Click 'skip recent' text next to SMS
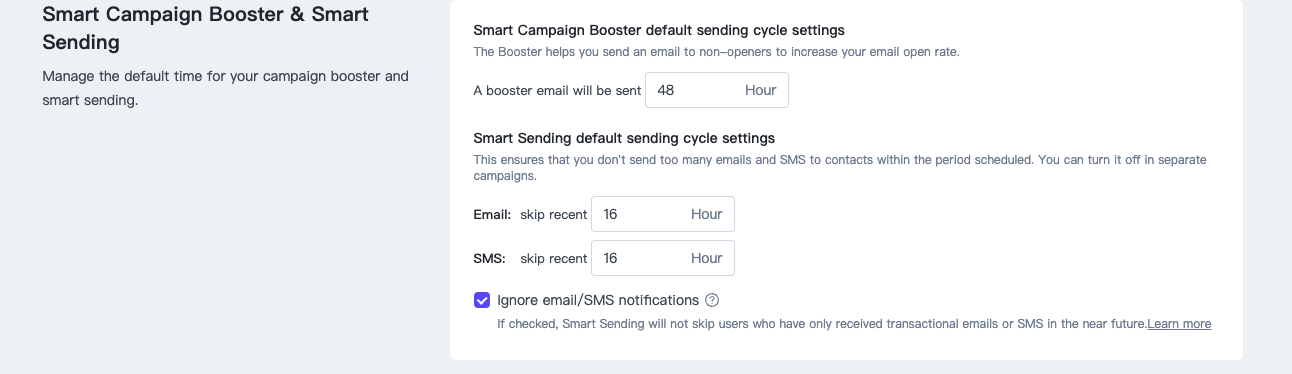The width and height of the screenshot is (1292, 374). tap(553, 258)
